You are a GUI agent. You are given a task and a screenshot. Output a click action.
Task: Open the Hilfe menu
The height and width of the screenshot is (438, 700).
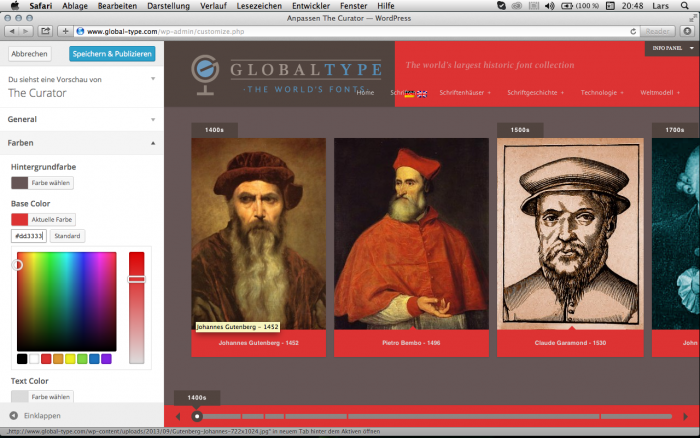click(386, 6)
